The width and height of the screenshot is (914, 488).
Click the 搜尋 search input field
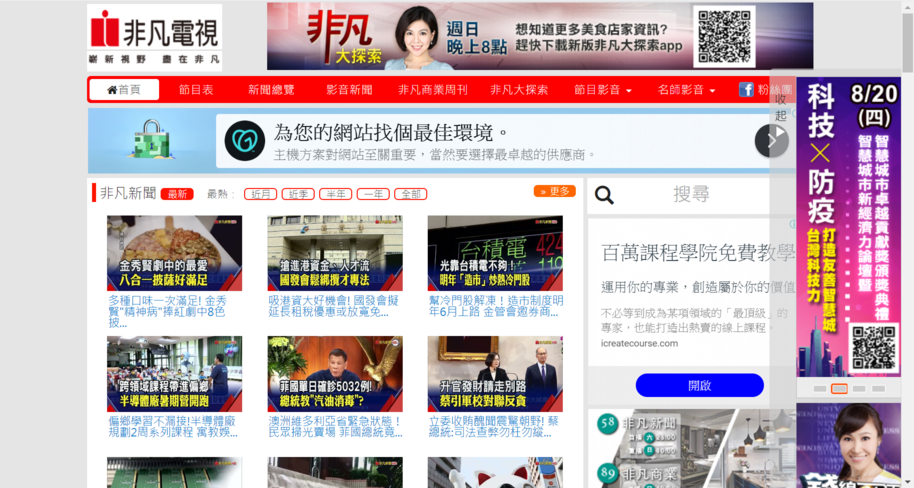(691, 194)
